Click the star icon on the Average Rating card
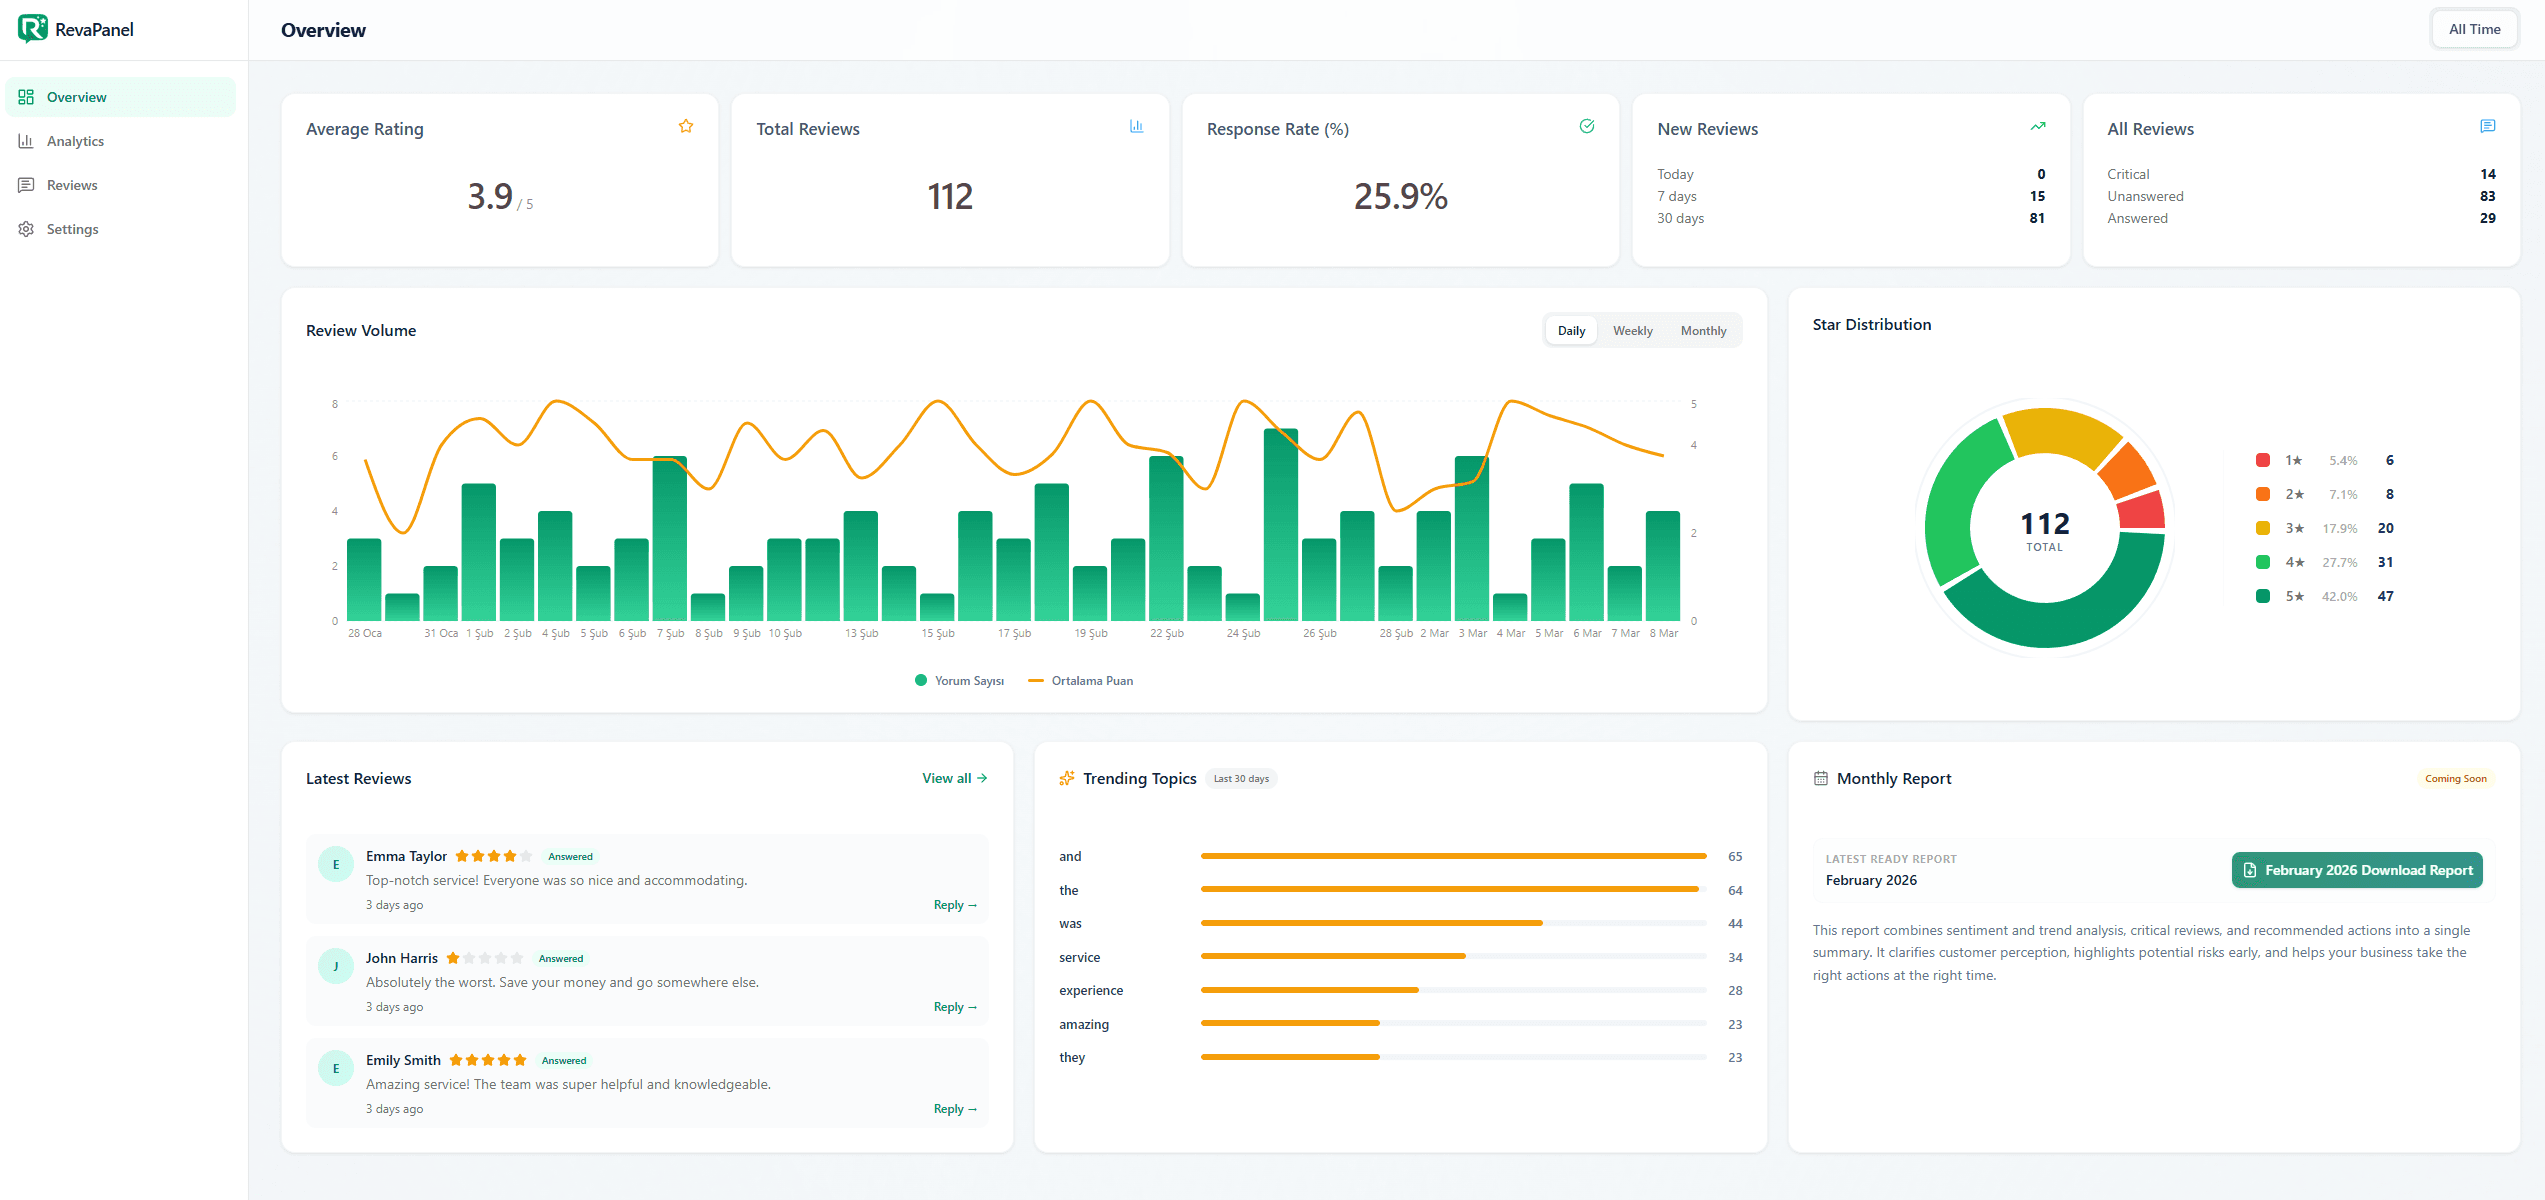 (686, 126)
